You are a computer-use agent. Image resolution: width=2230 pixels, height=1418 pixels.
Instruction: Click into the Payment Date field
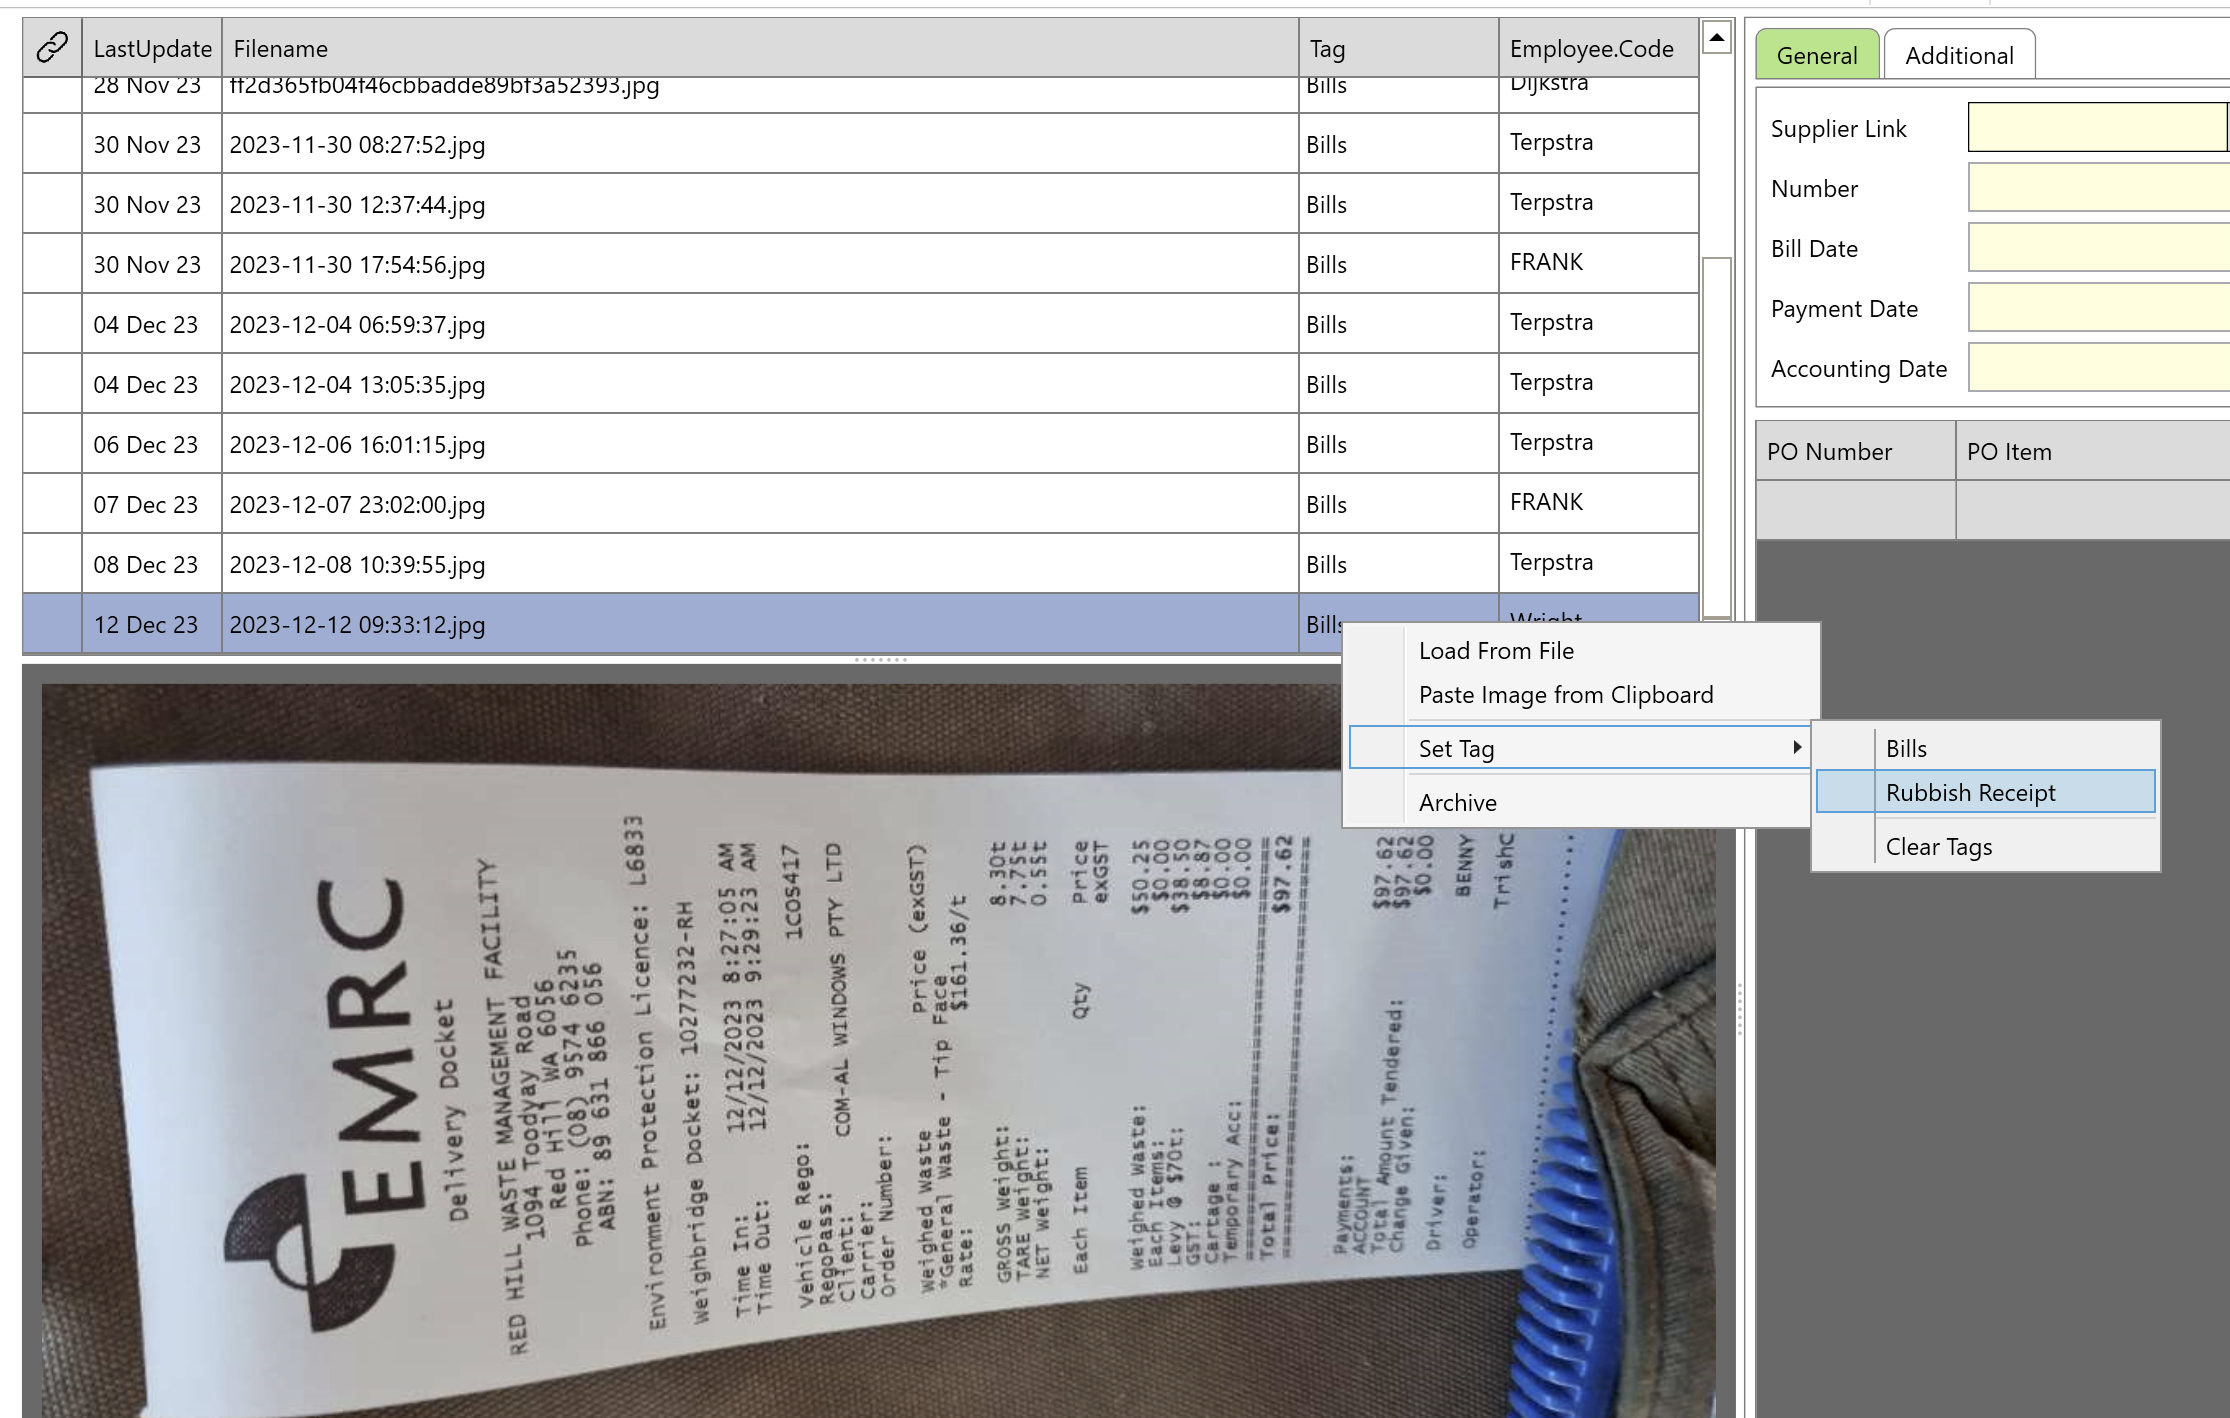tap(2097, 307)
